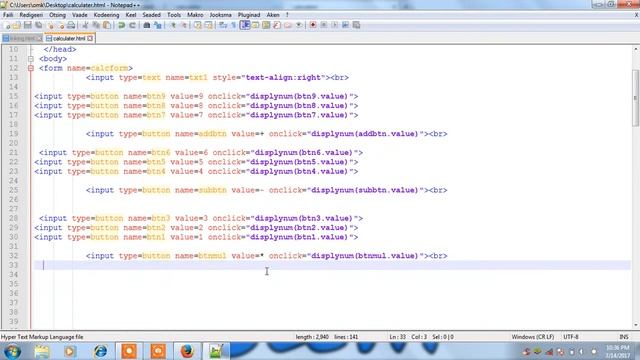640x360 pixels.
Task: Click the Save All toolbar icon
Action: pos(39,25)
